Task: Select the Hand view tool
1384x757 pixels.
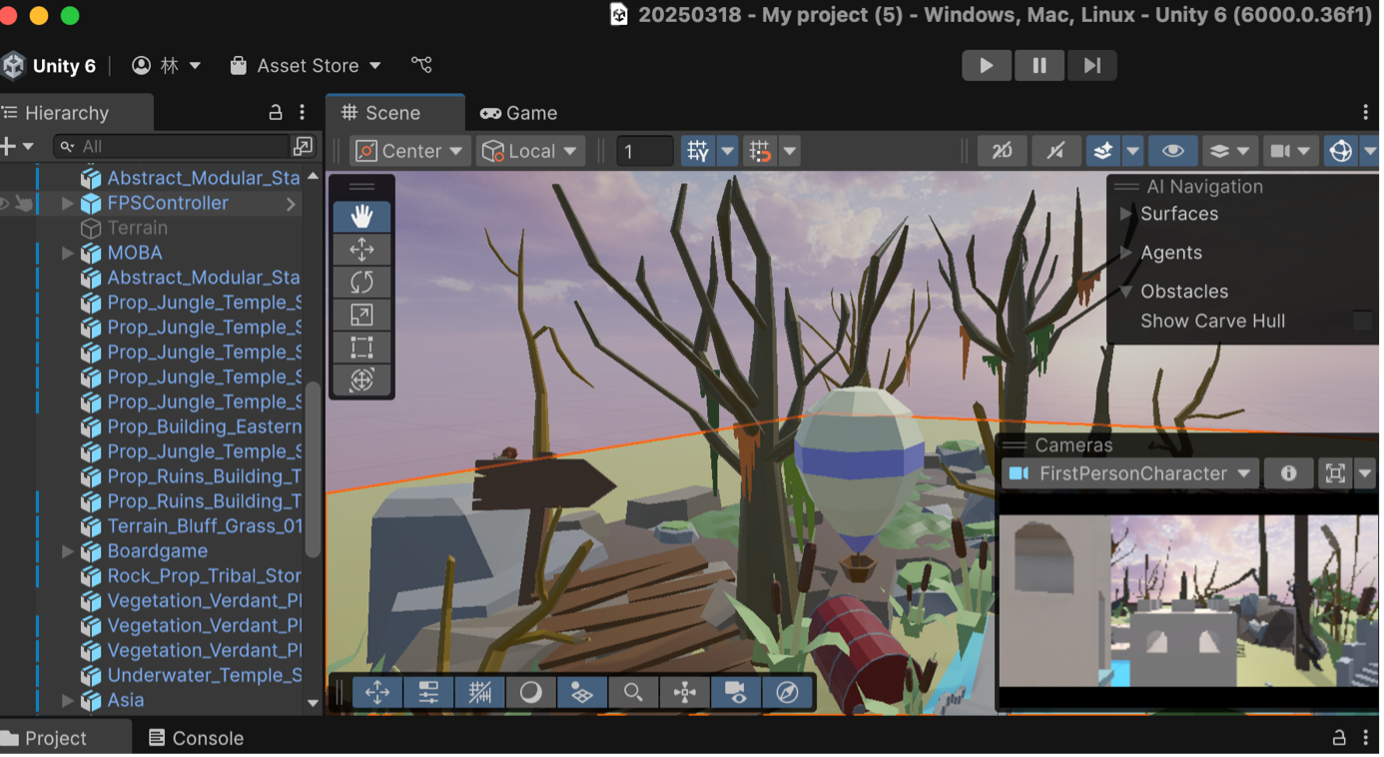Action: coord(362,217)
